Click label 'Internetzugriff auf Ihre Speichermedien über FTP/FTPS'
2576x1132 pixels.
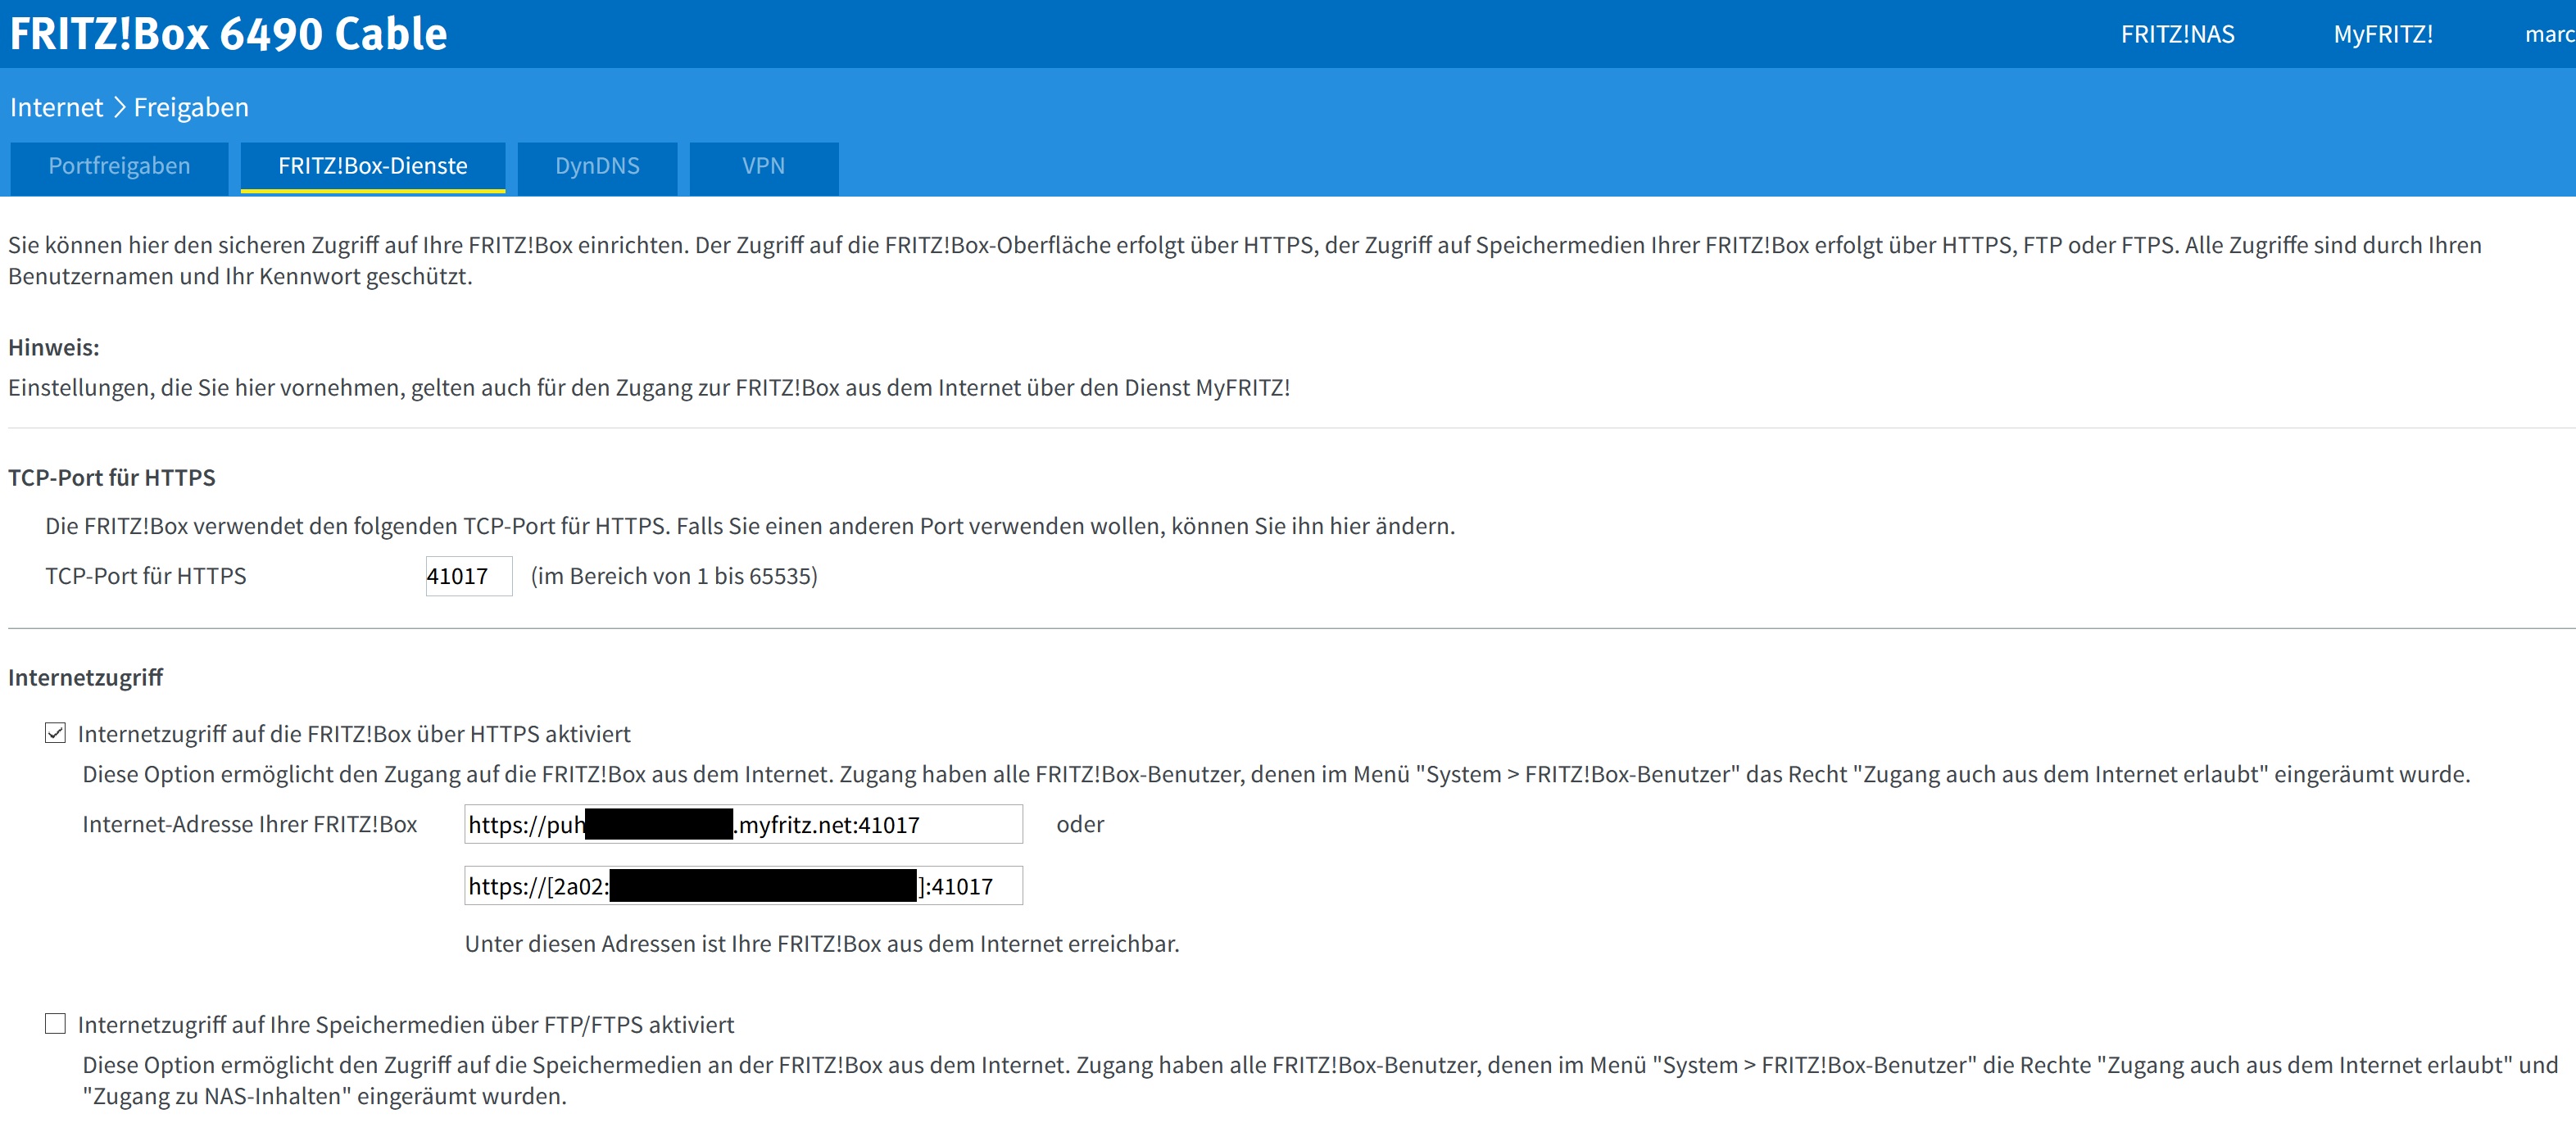click(406, 1024)
